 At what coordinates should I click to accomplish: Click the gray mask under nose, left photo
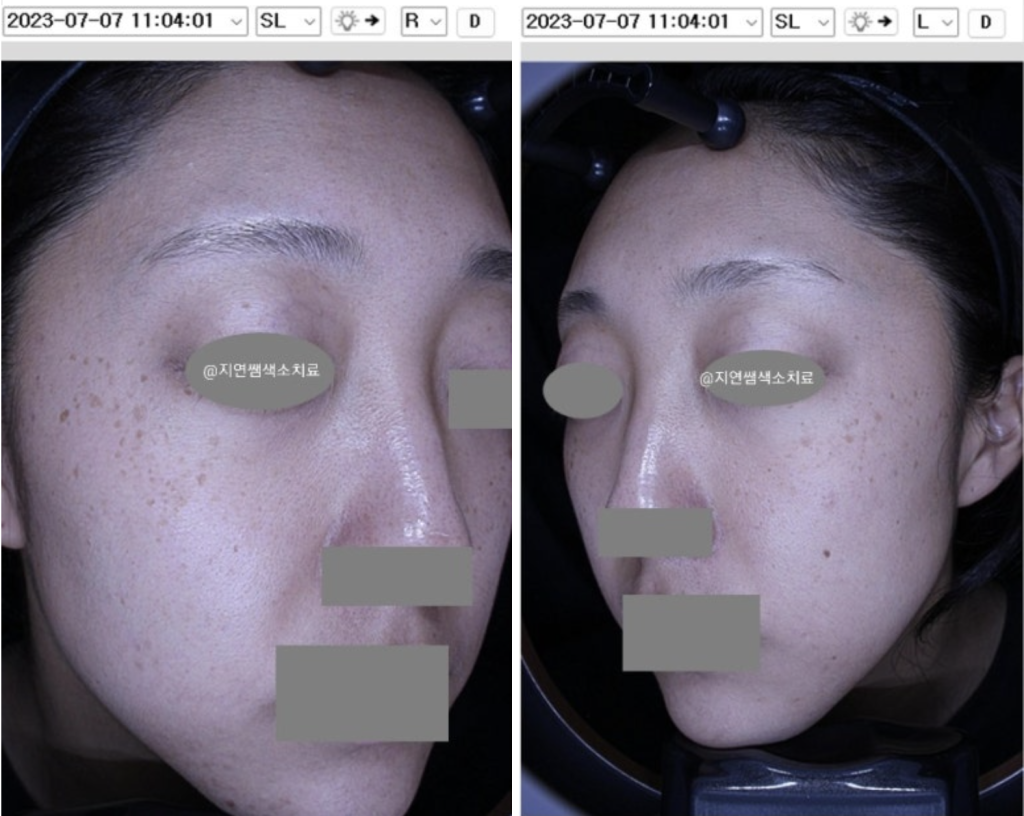[x=397, y=576]
